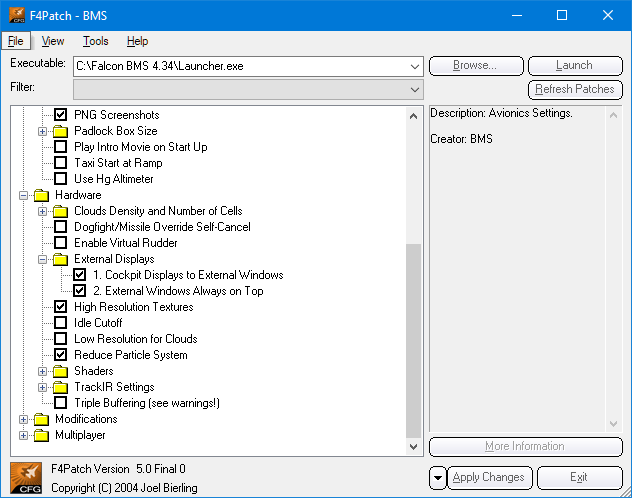Image resolution: width=632 pixels, height=498 pixels.
Task: Uncheck Cockpit Displays to External Windows
Action: click(79, 275)
